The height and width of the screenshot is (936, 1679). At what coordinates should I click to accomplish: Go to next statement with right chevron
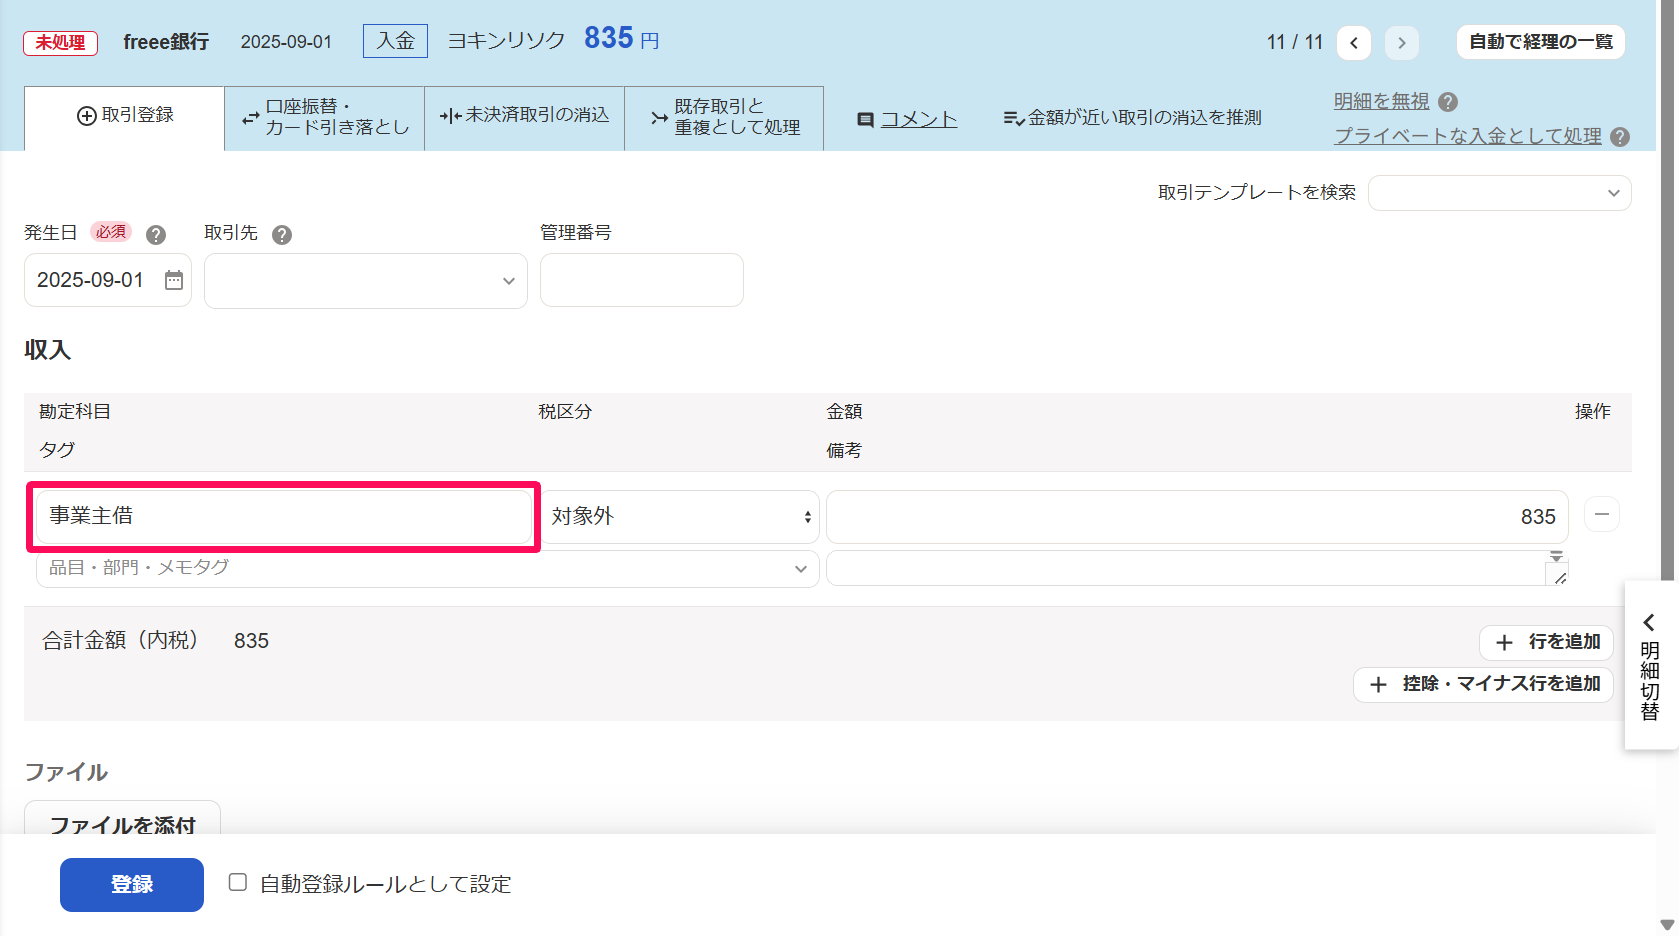(x=1402, y=42)
